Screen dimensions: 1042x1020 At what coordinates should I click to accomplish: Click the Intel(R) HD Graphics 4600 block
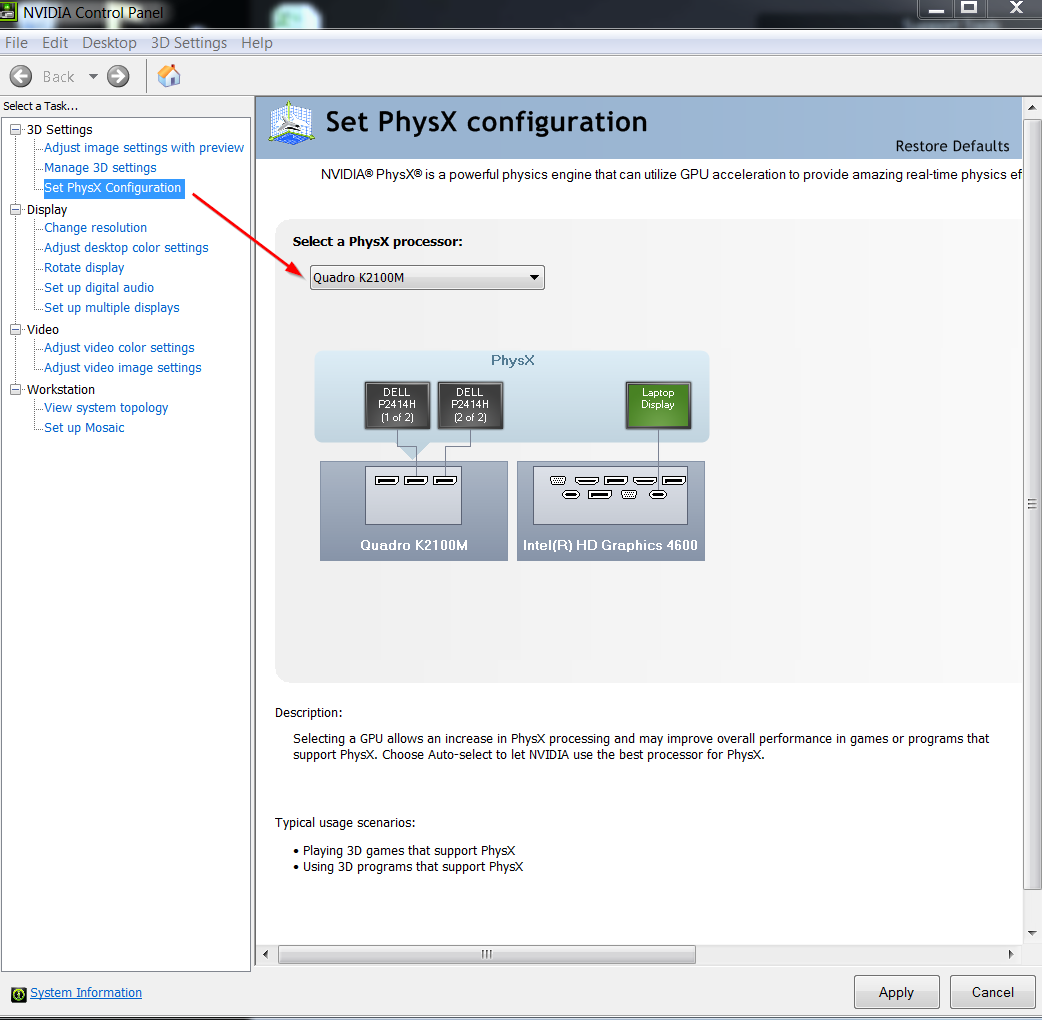(610, 510)
